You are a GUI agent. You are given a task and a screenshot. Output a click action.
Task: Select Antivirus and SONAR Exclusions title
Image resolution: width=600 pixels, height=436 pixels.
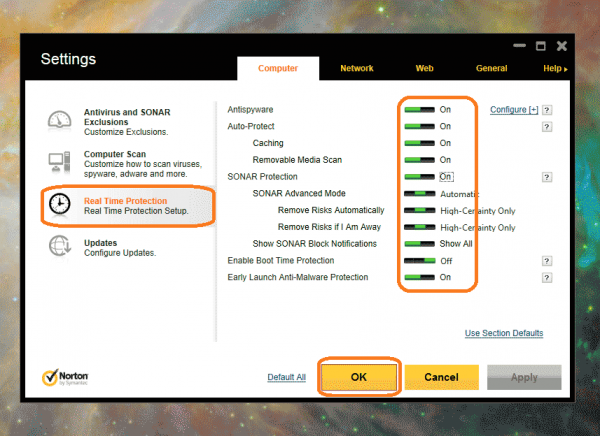[x=127, y=117]
